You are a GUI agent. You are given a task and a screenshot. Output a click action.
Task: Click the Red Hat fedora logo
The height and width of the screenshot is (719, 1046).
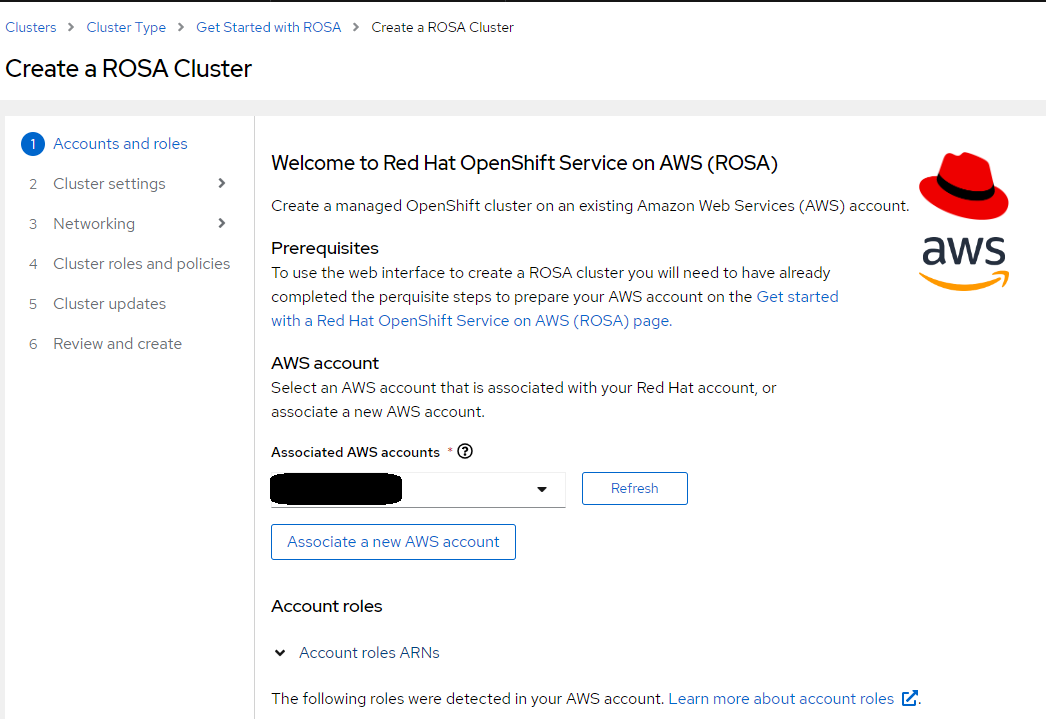click(962, 185)
